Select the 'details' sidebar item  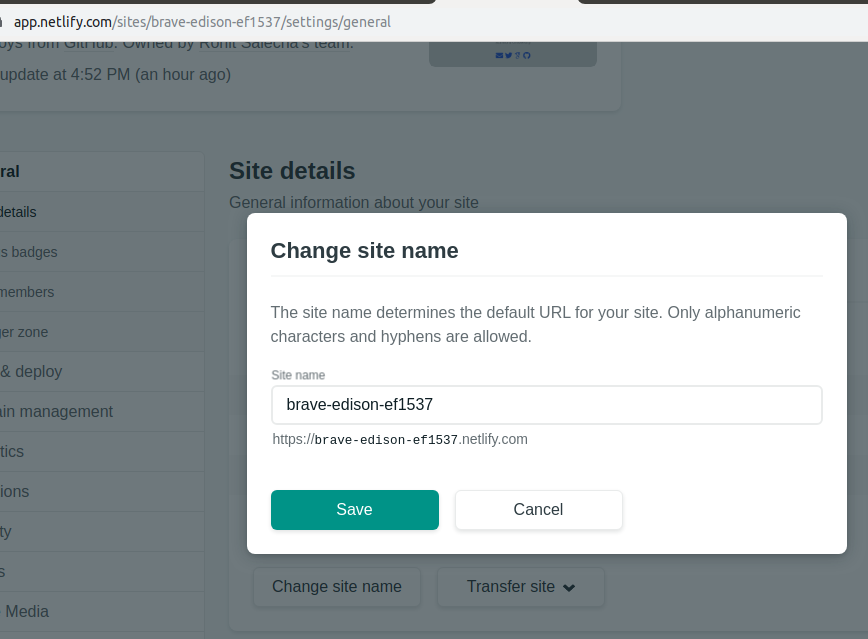[100, 212]
